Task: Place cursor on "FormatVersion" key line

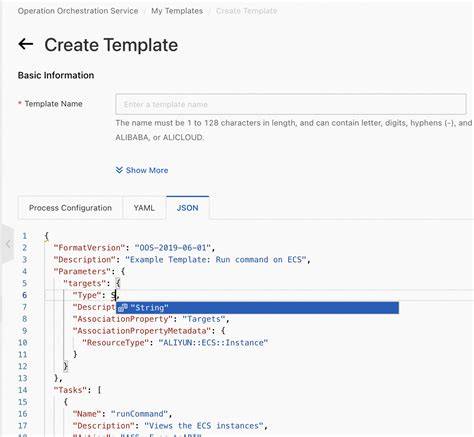Action: 89,248
